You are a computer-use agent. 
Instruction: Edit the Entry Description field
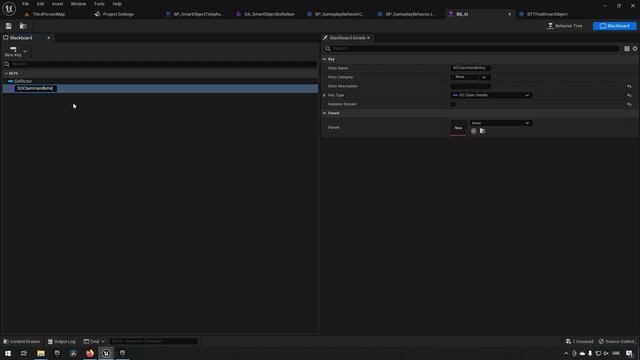[471, 86]
